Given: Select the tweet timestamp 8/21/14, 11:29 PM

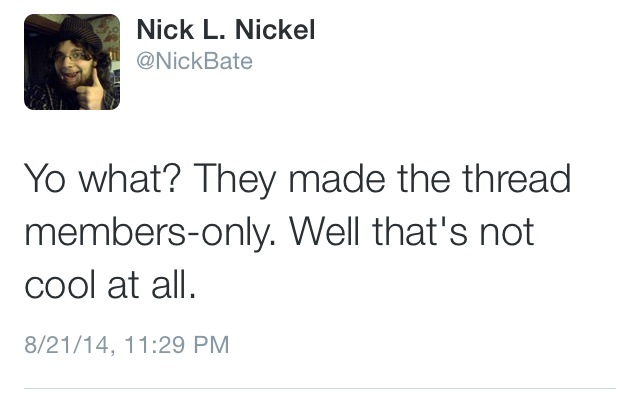Looking at the screenshot, I should click(127, 344).
